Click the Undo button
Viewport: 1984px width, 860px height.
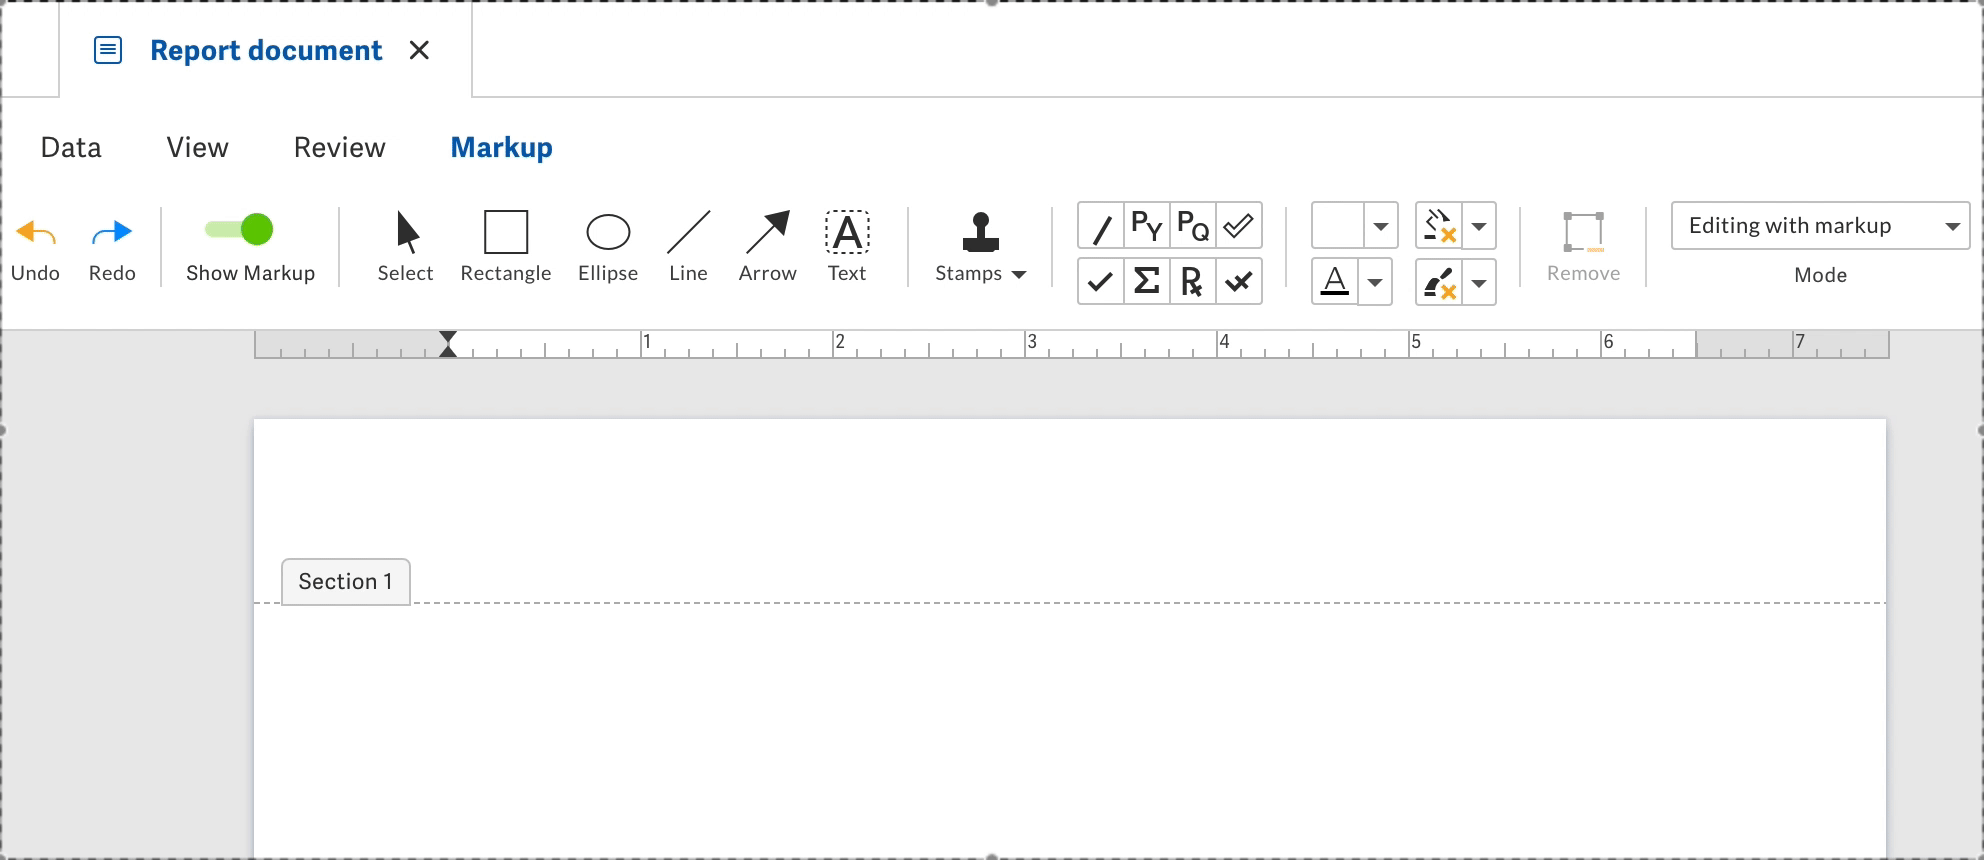(x=35, y=247)
